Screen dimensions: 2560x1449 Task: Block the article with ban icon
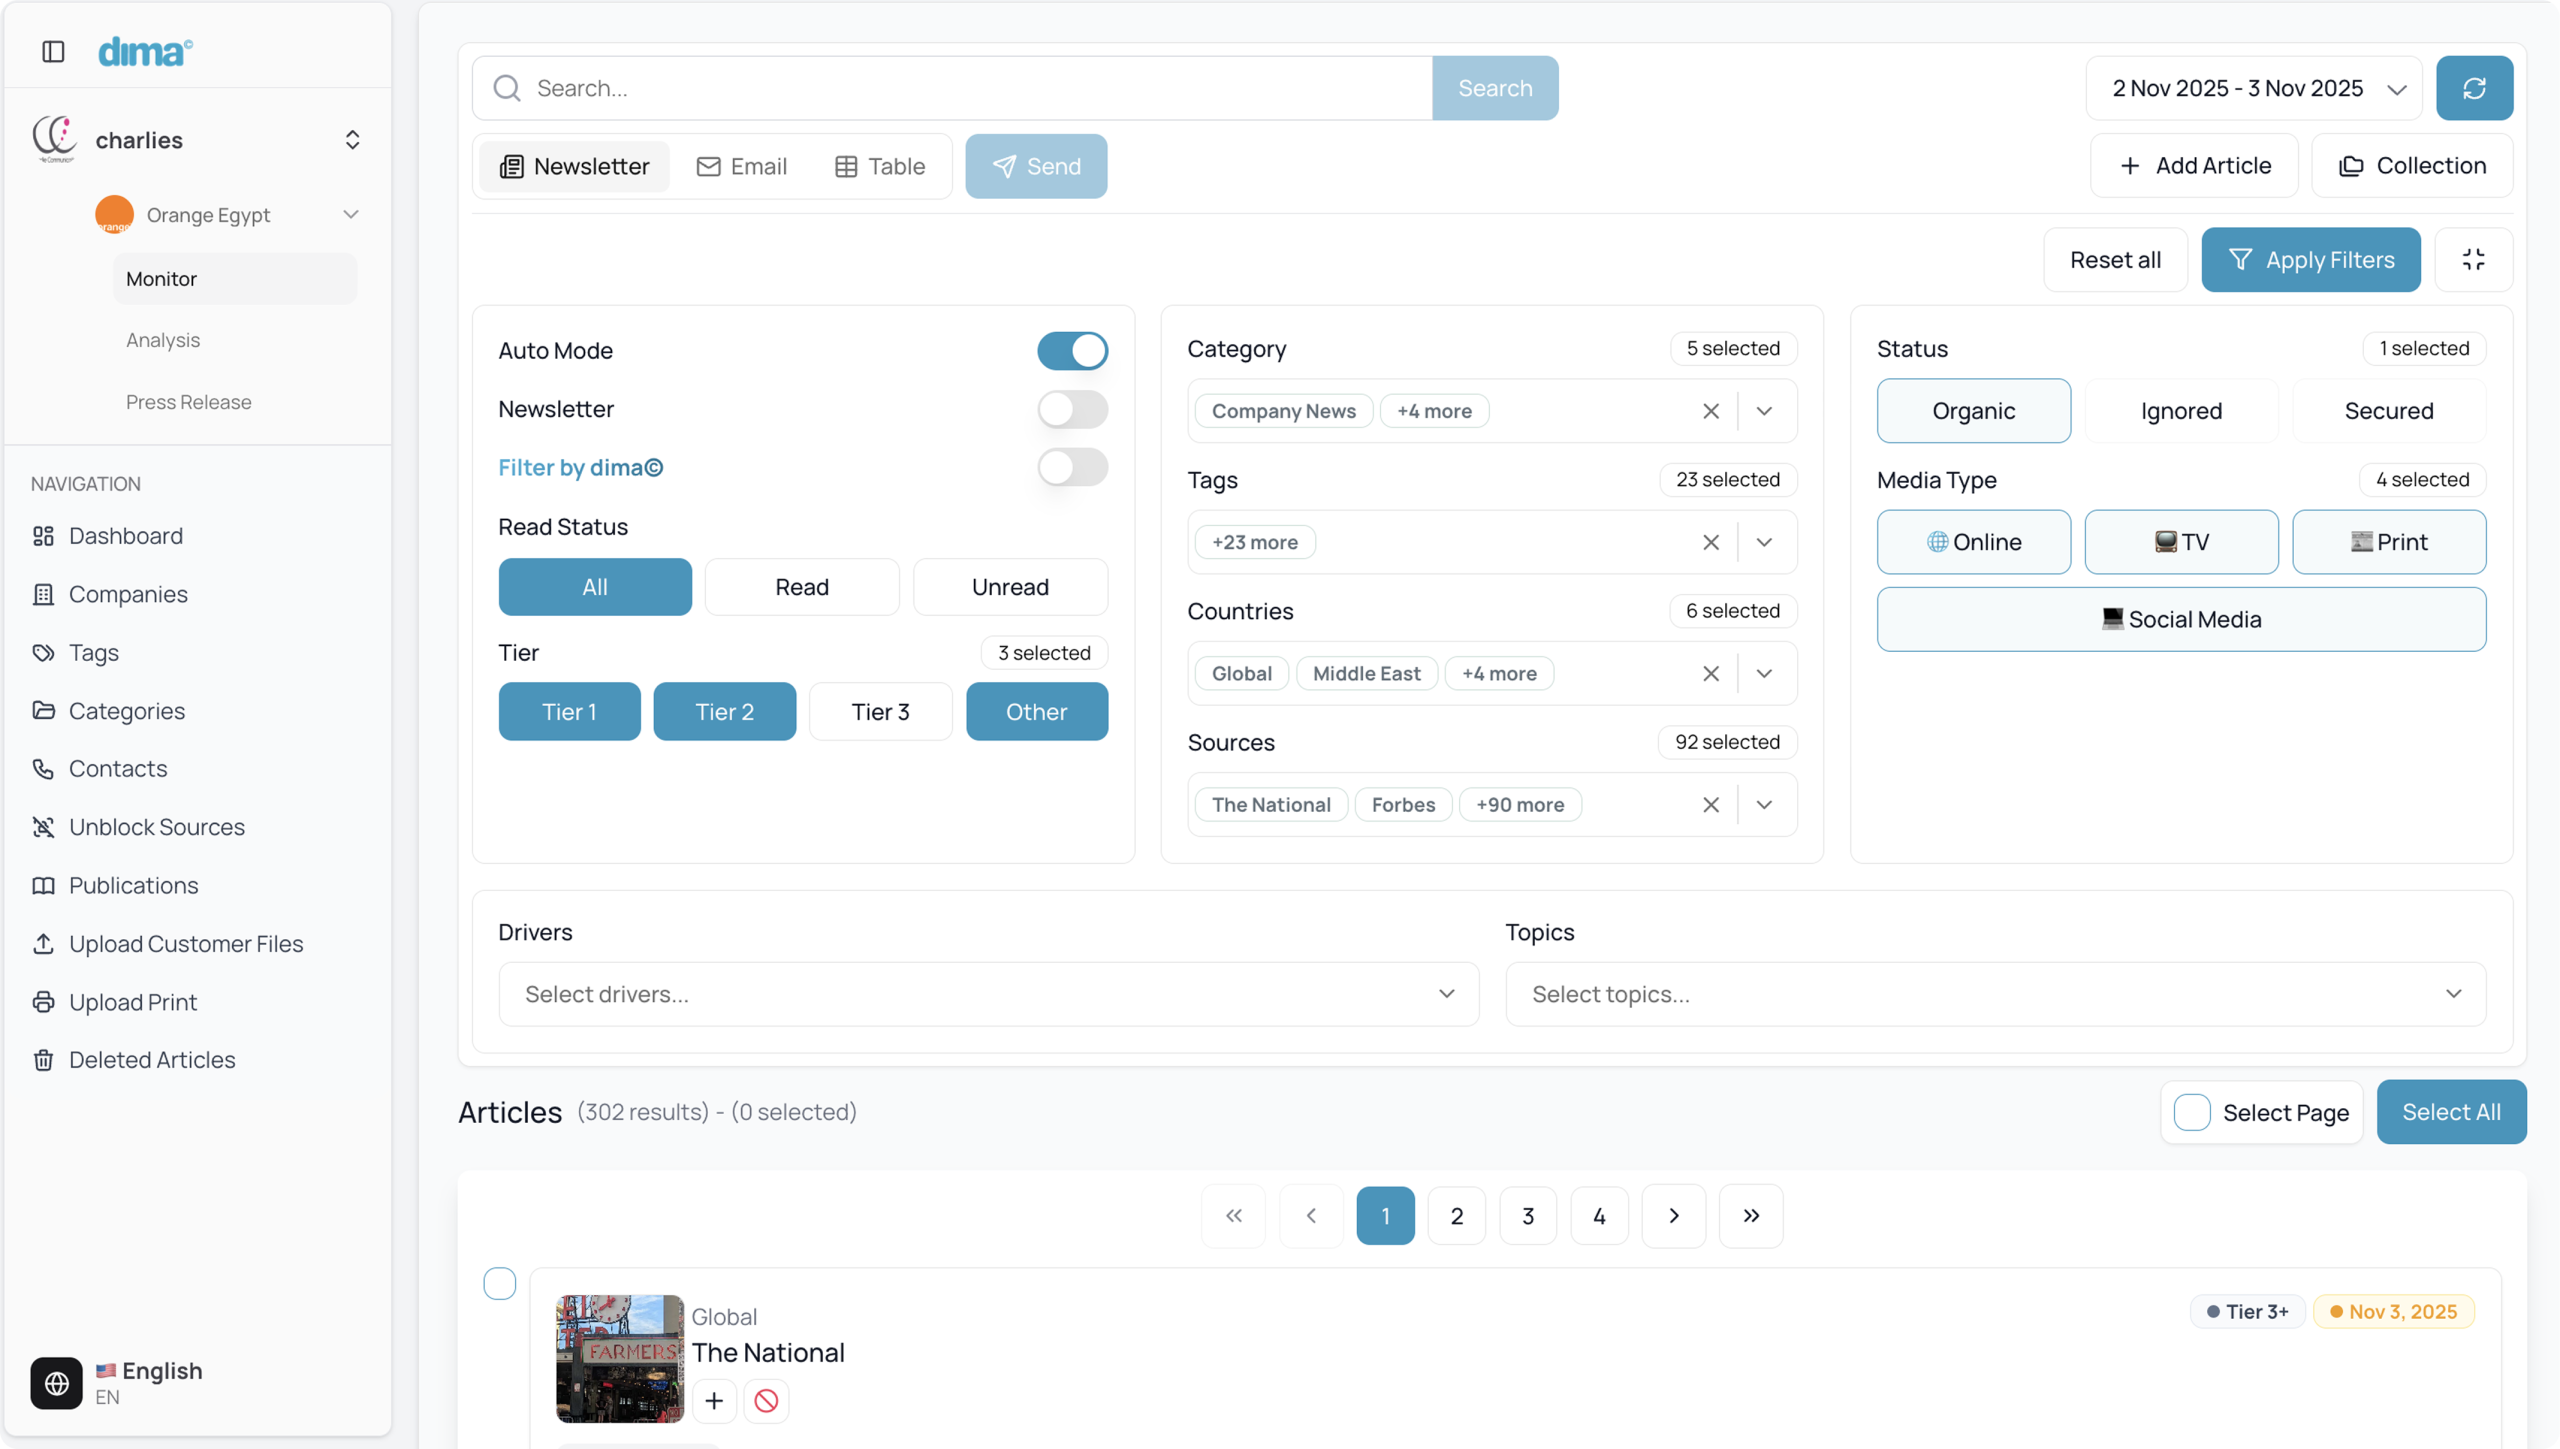point(766,1401)
